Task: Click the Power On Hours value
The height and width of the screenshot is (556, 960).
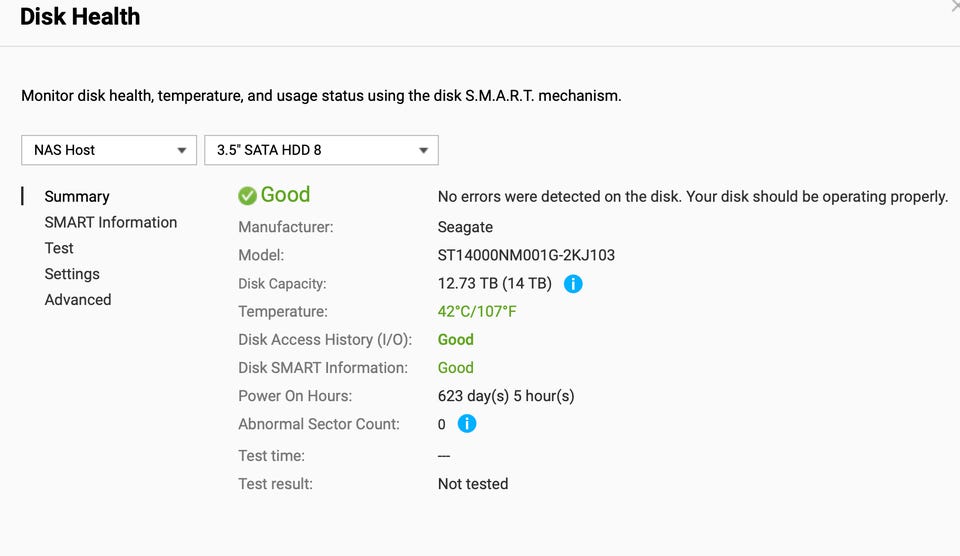Action: click(x=506, y=396)
